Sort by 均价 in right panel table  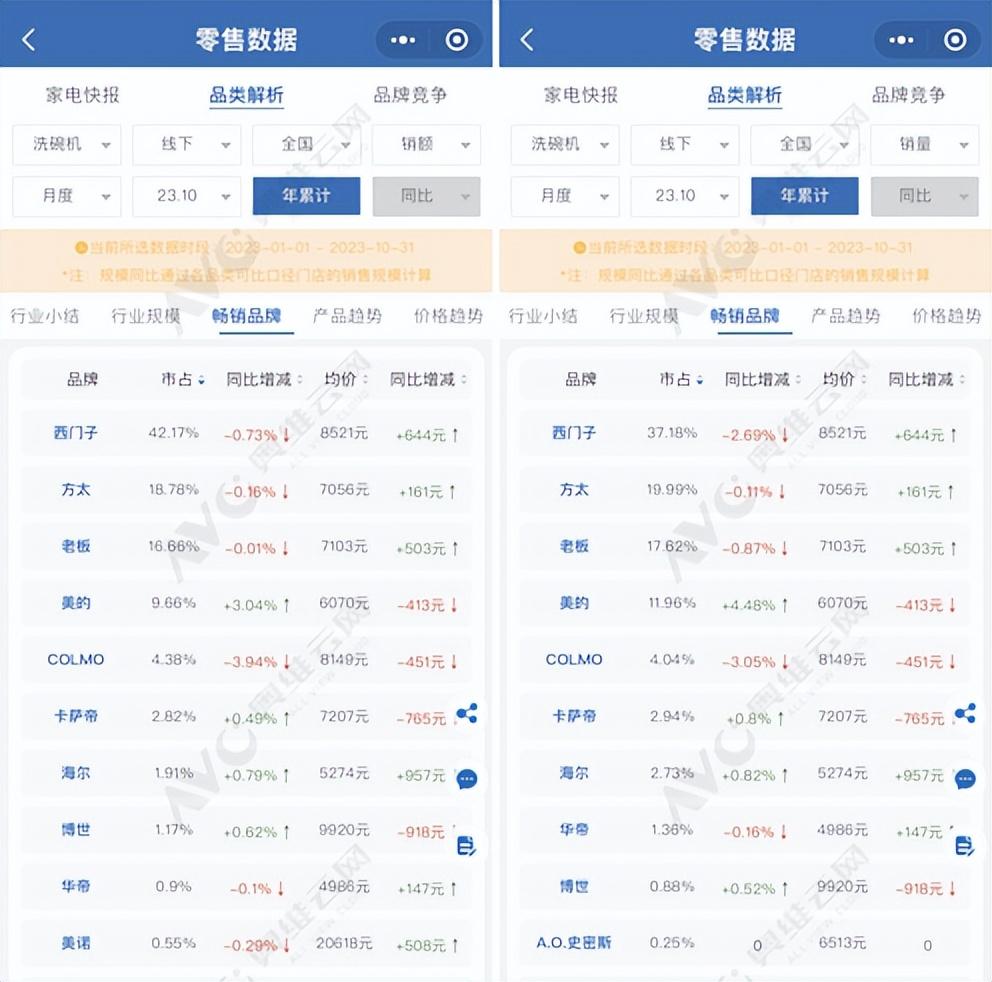844,380
